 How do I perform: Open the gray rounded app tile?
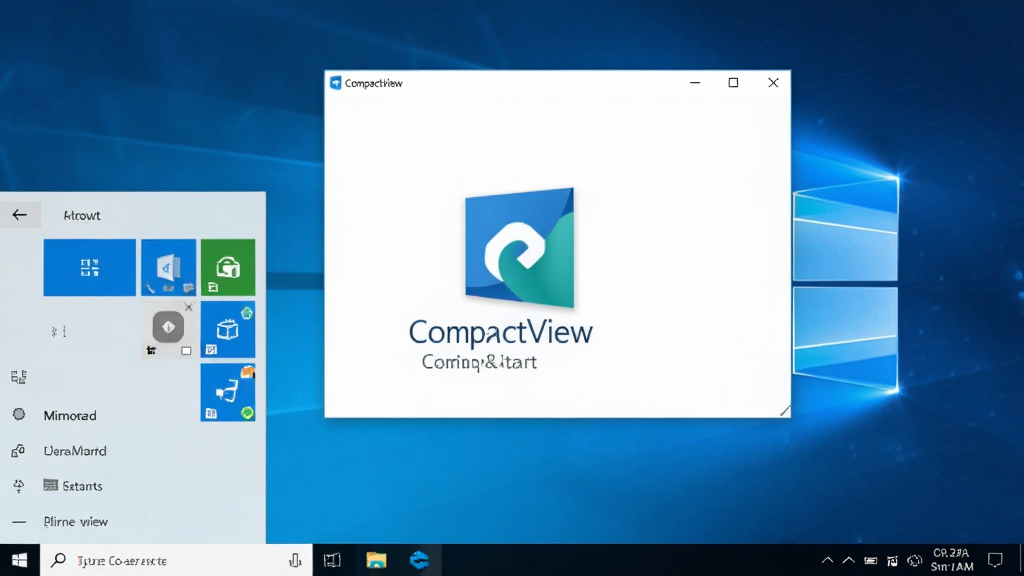click(x=168, y=327)
